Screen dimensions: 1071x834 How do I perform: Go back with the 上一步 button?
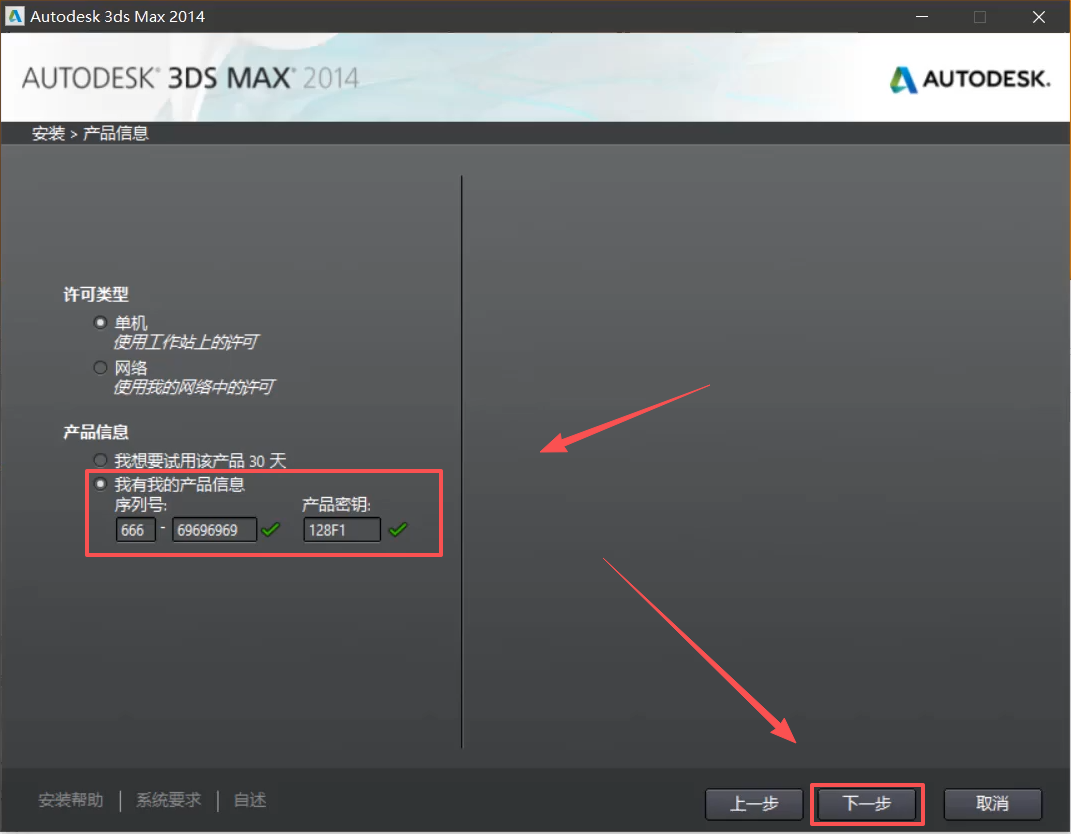(x=754, y=804)
